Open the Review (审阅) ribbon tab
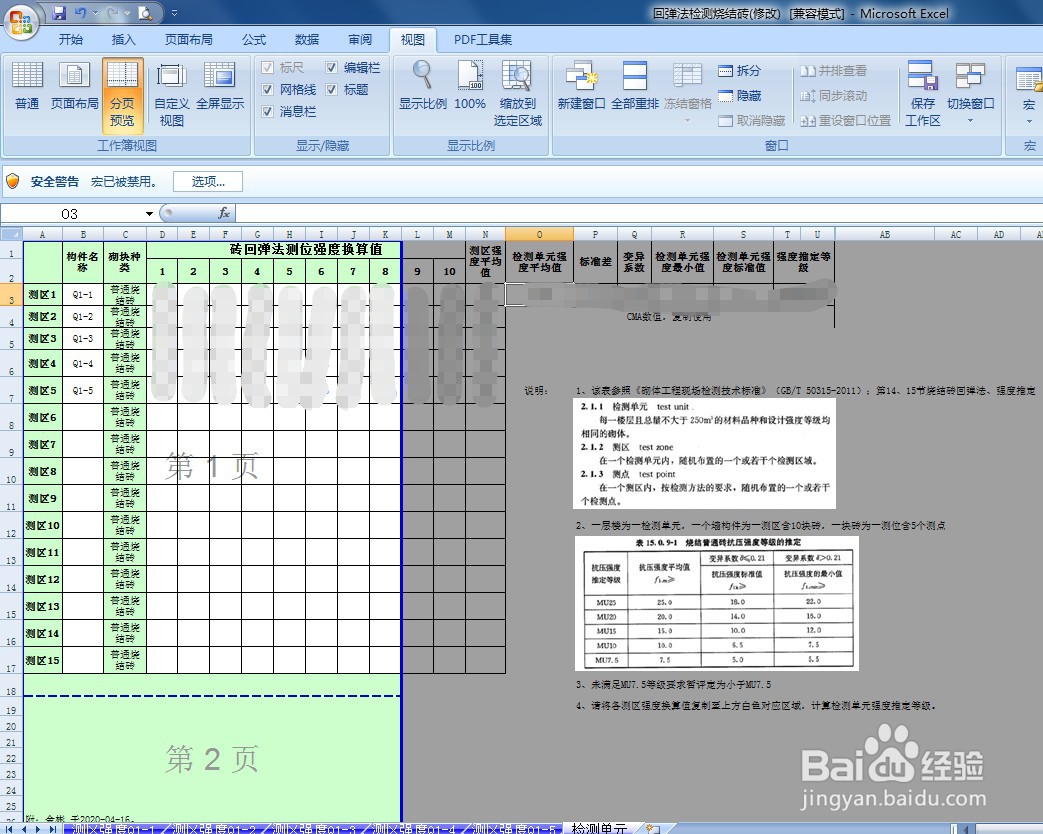Image resolution: width=1043 pixels, height=834 pixels. (x=360, y=39)
